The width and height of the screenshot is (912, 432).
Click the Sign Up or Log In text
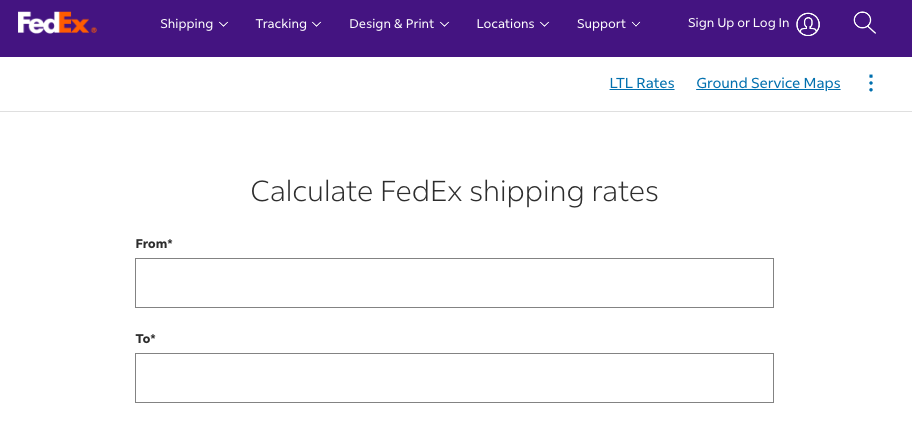[x=739, y=23]
